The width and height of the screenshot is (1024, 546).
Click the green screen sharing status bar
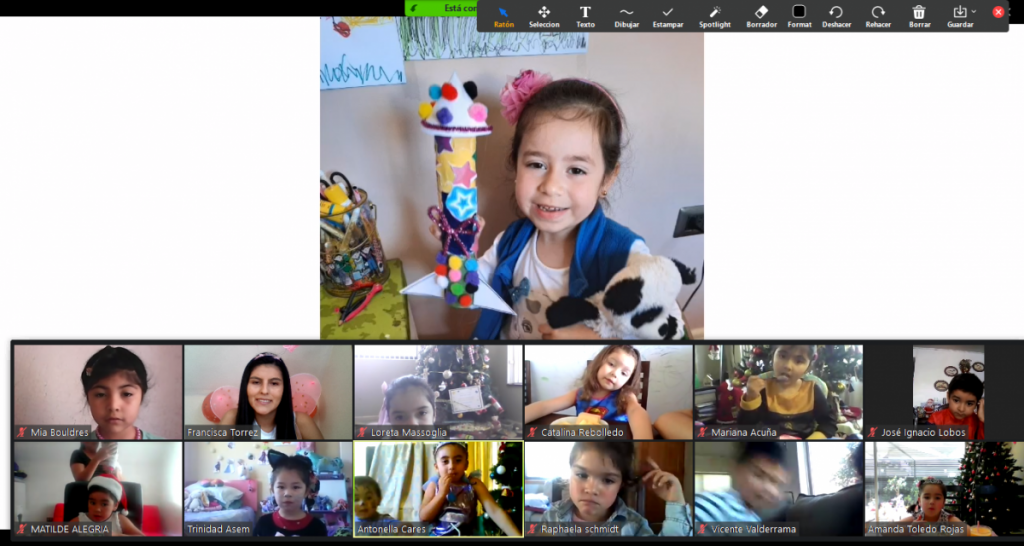click(440, 8)
